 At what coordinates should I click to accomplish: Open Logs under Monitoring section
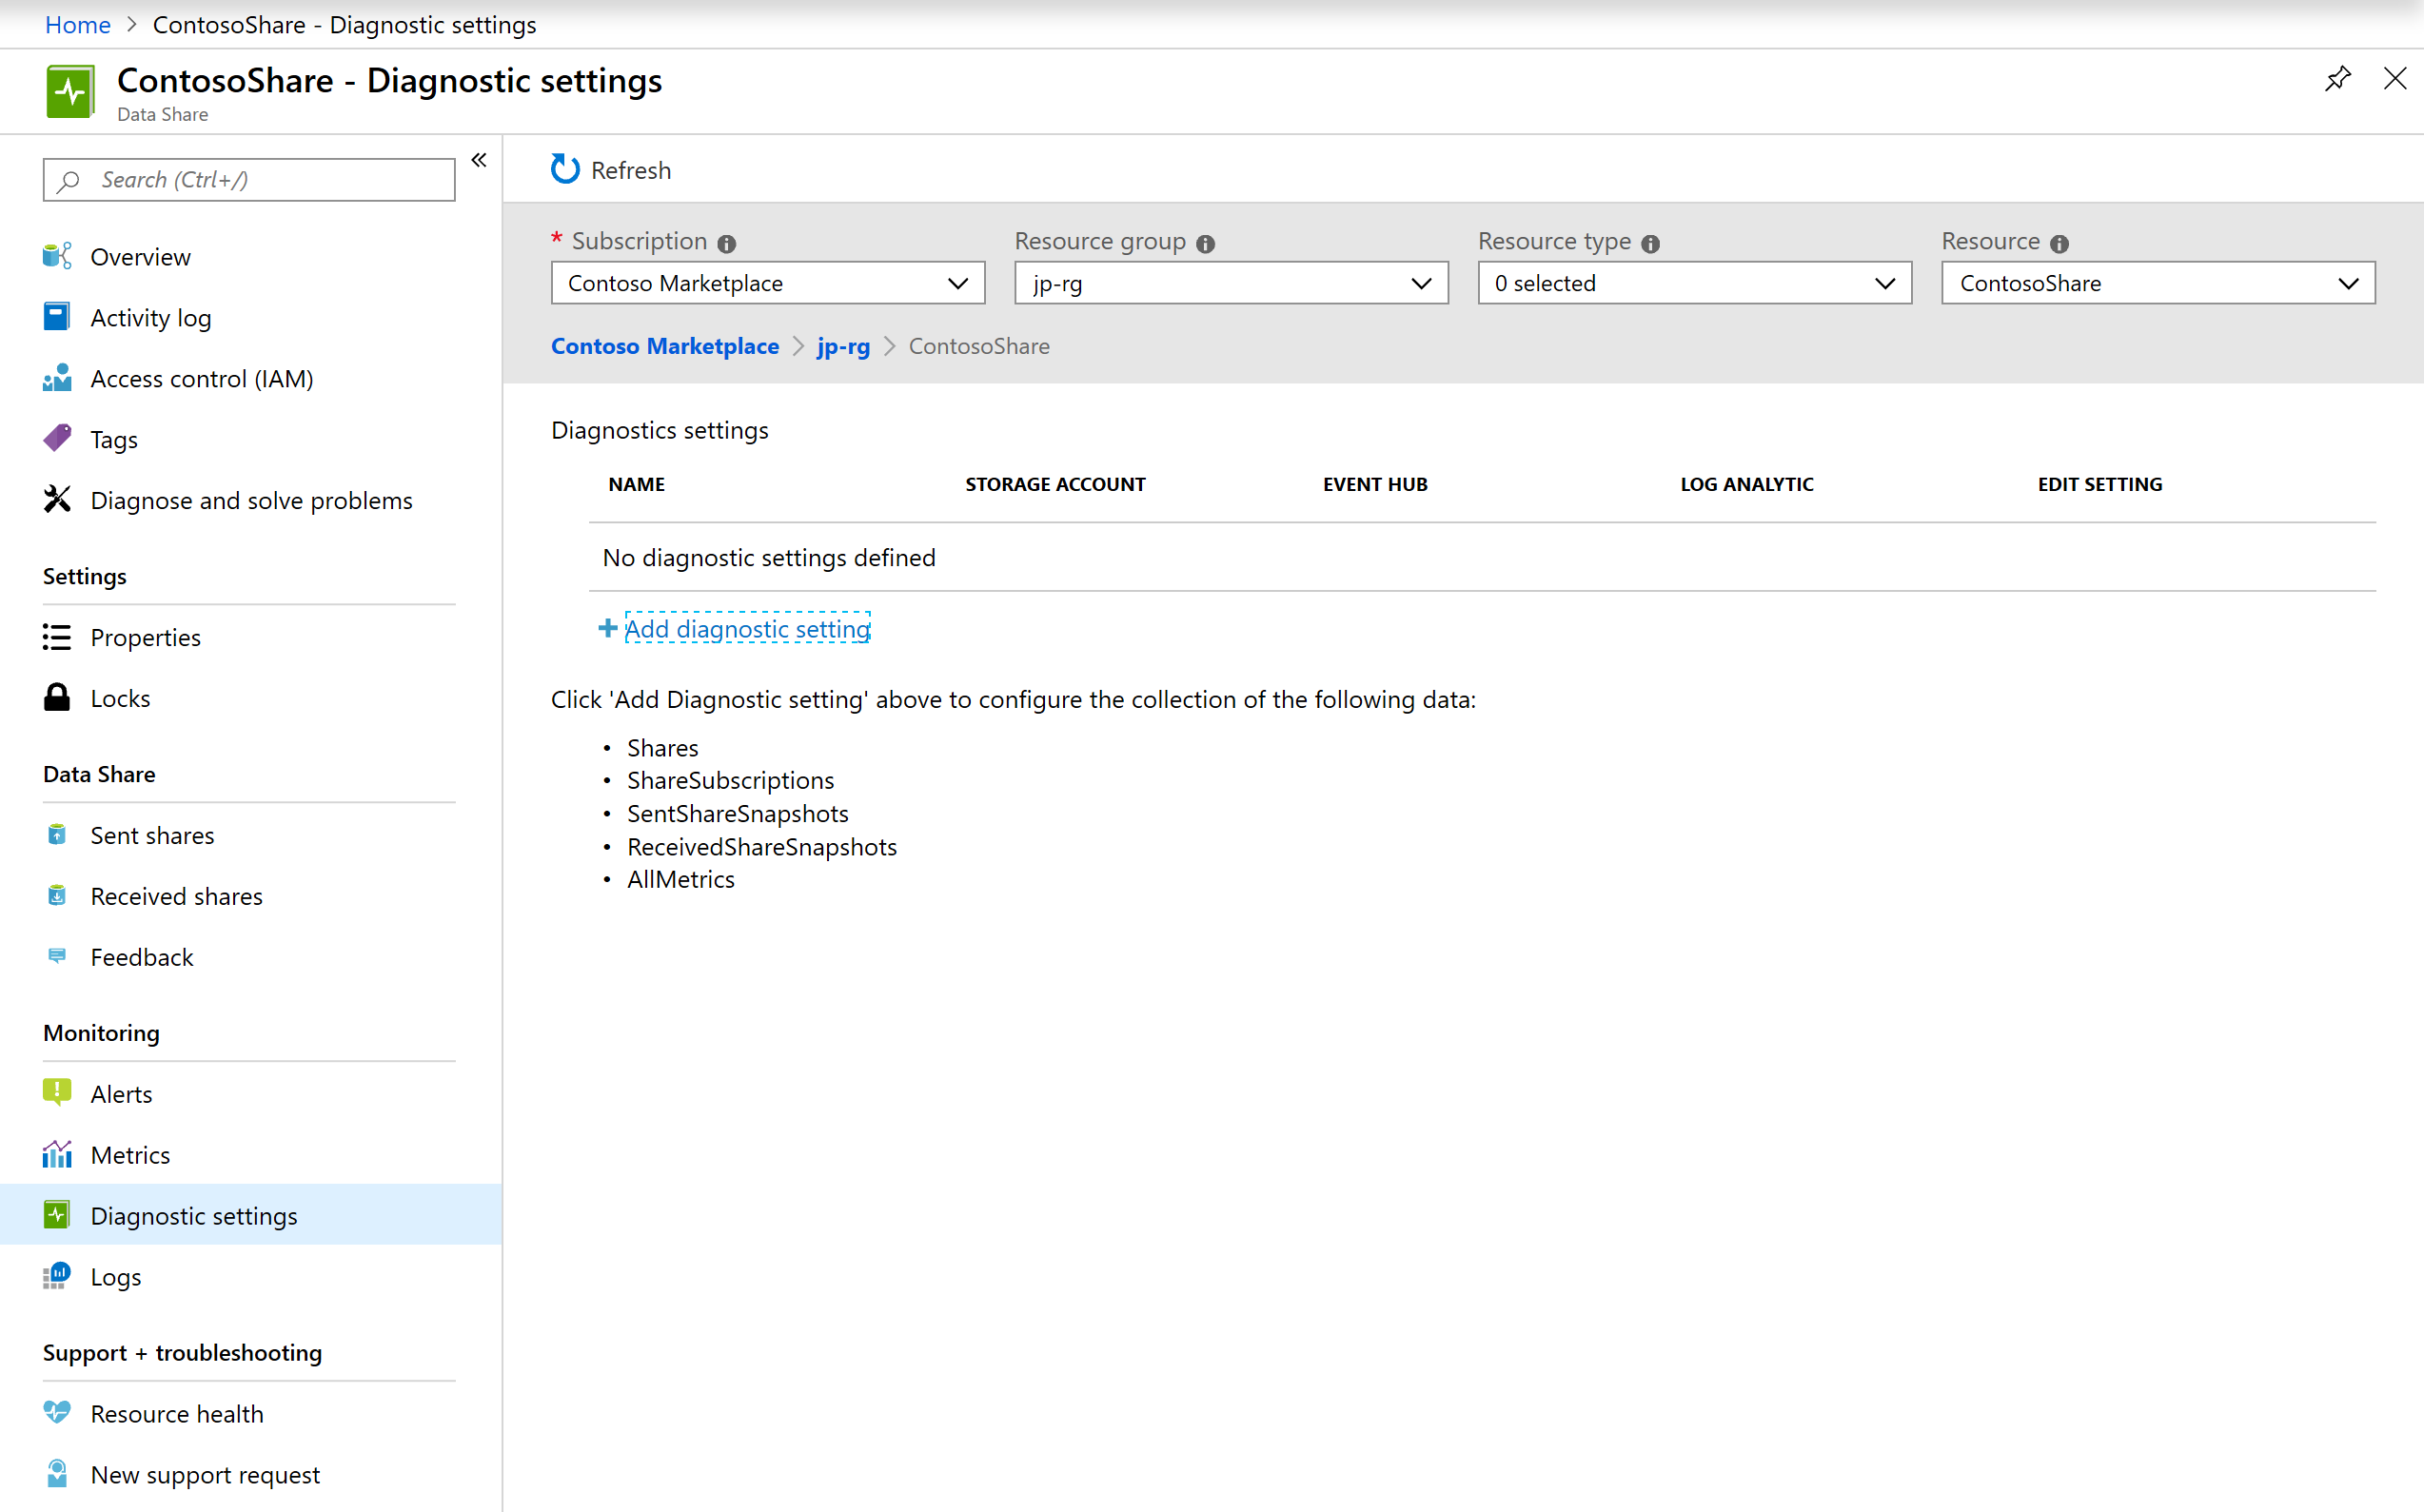click(x=117, y=1275)
